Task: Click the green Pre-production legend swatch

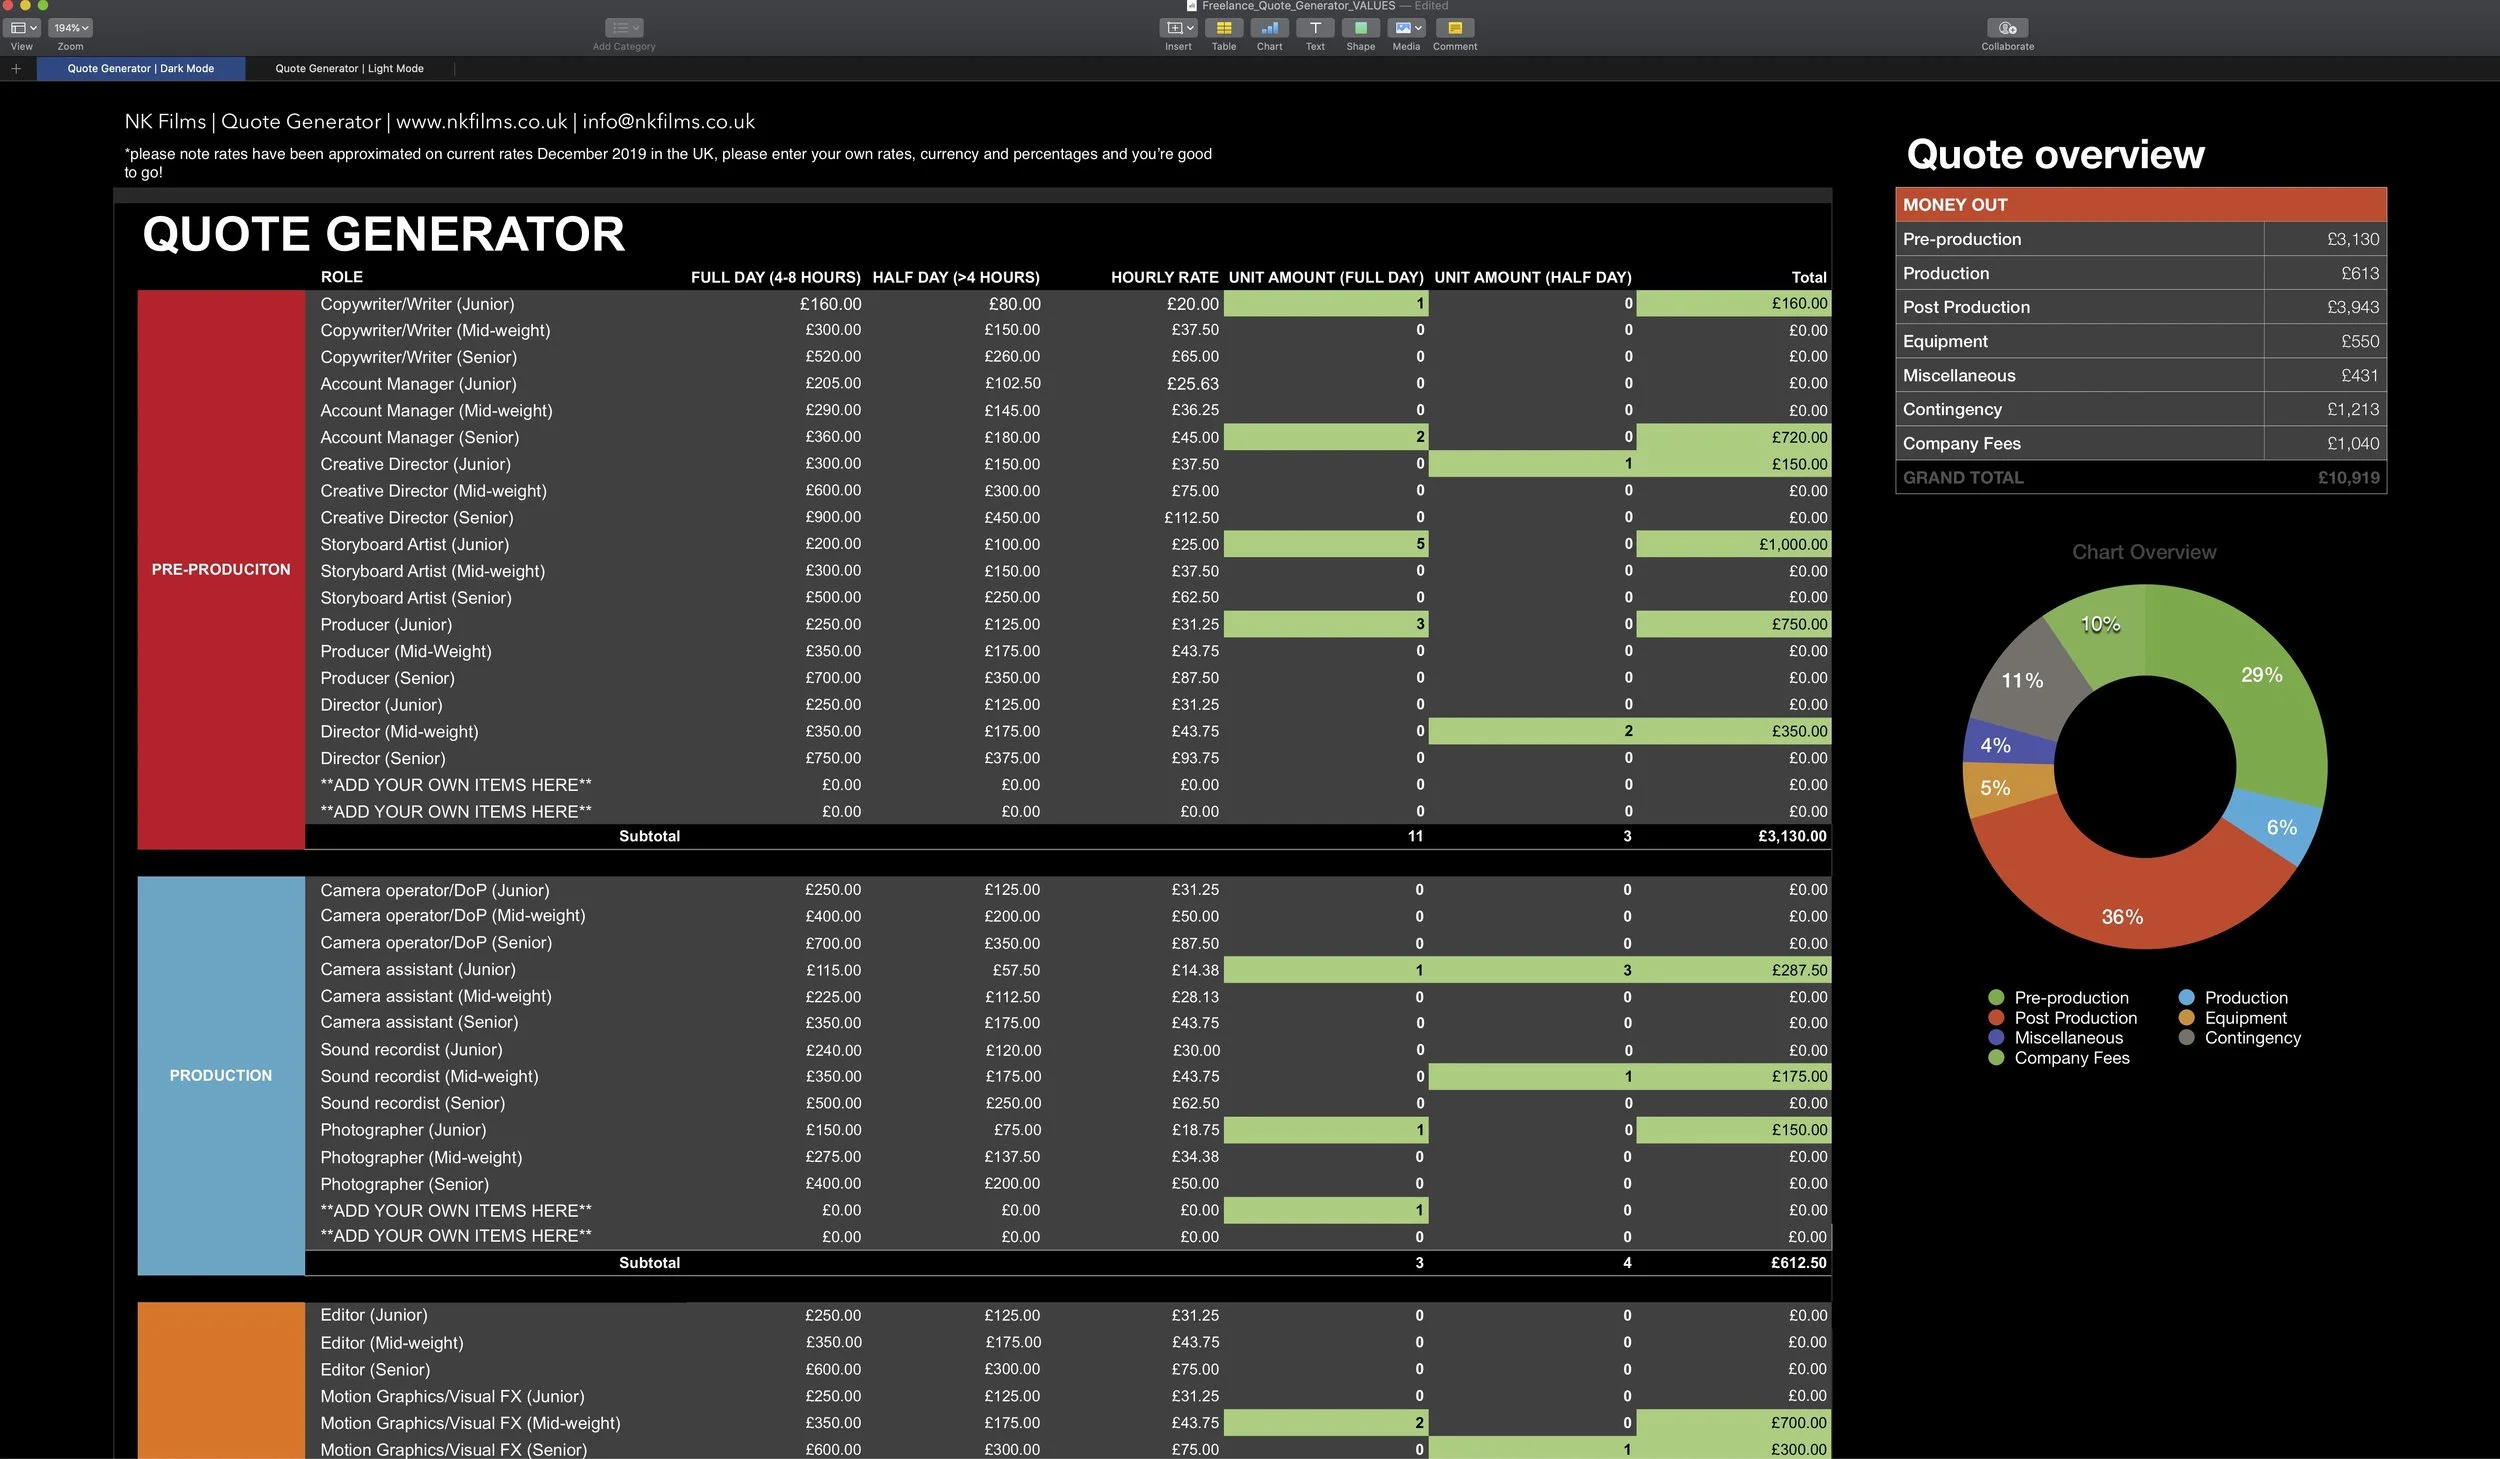Action: click(x=1994, y=997)
